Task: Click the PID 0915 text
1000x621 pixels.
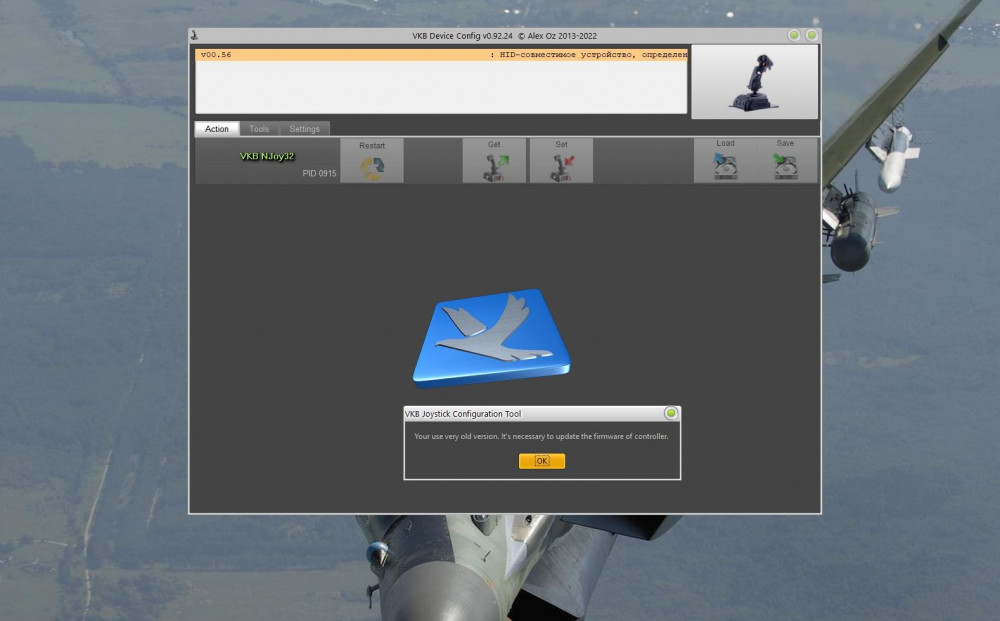Action: tap(319, 173)
